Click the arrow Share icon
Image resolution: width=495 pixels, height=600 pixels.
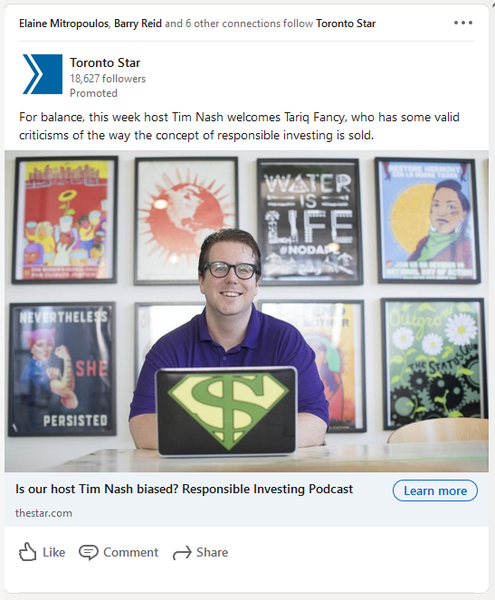182,553
